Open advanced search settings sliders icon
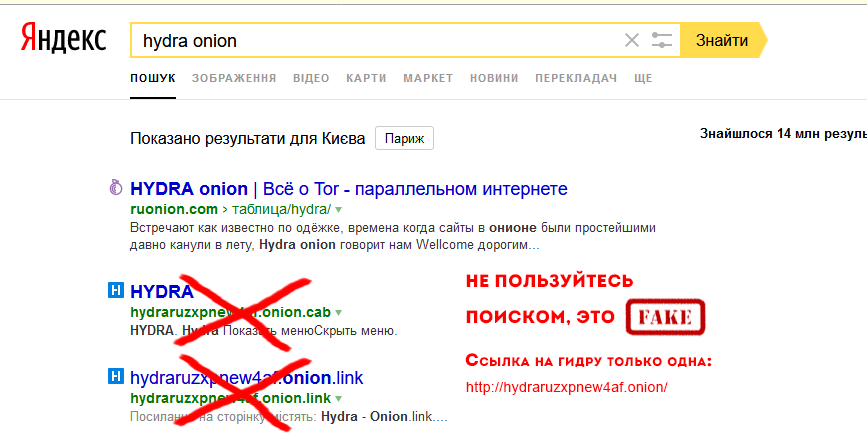Image resolution: width=867 pixels, height=444 pixels. click(x=661, y=40)
